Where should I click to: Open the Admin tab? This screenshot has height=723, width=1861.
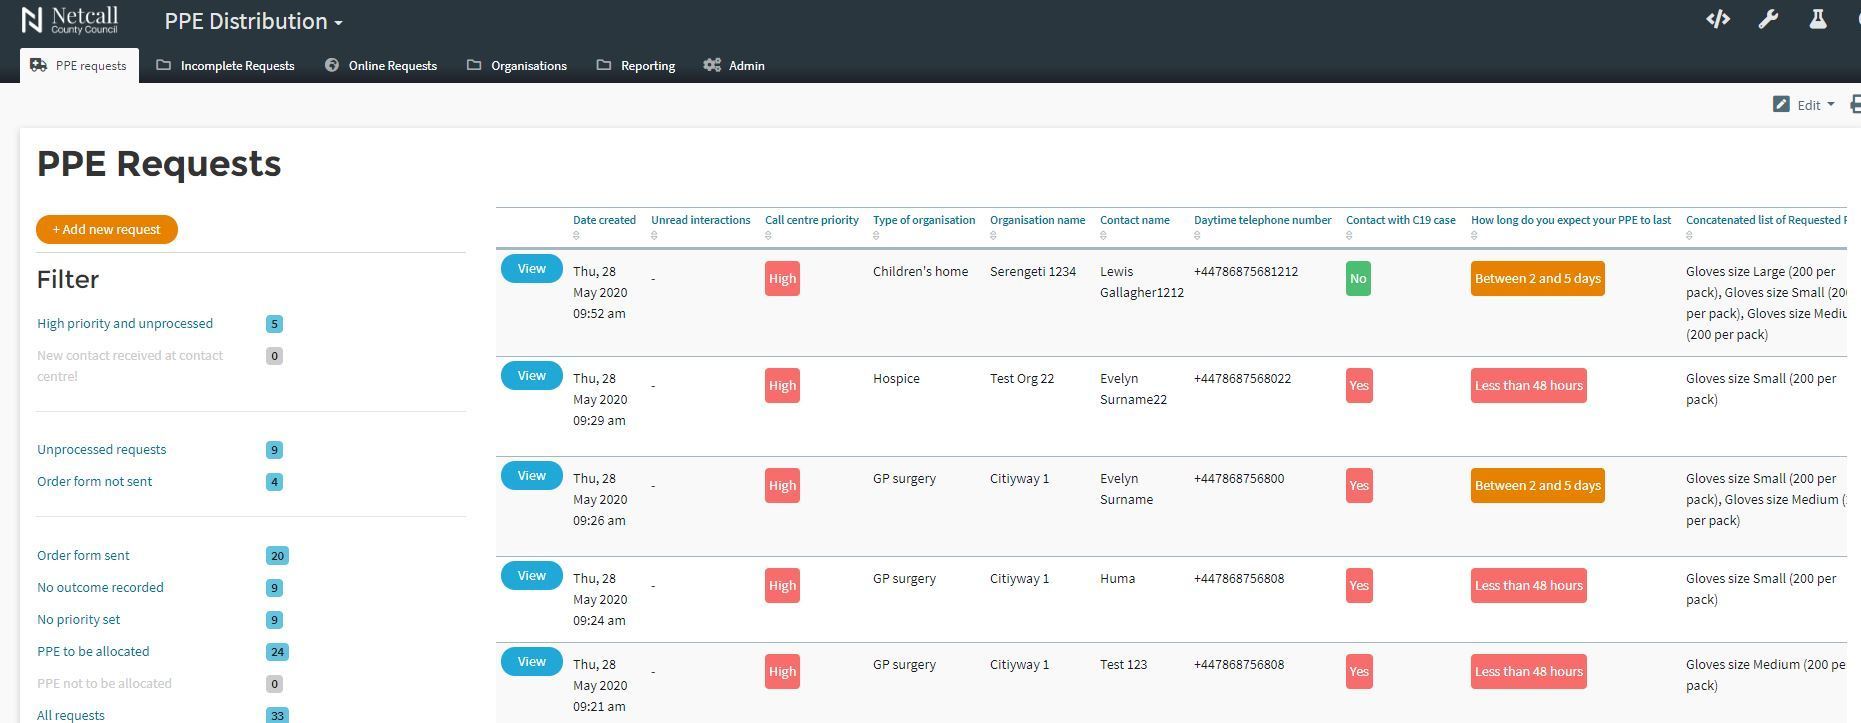point(734,66)
